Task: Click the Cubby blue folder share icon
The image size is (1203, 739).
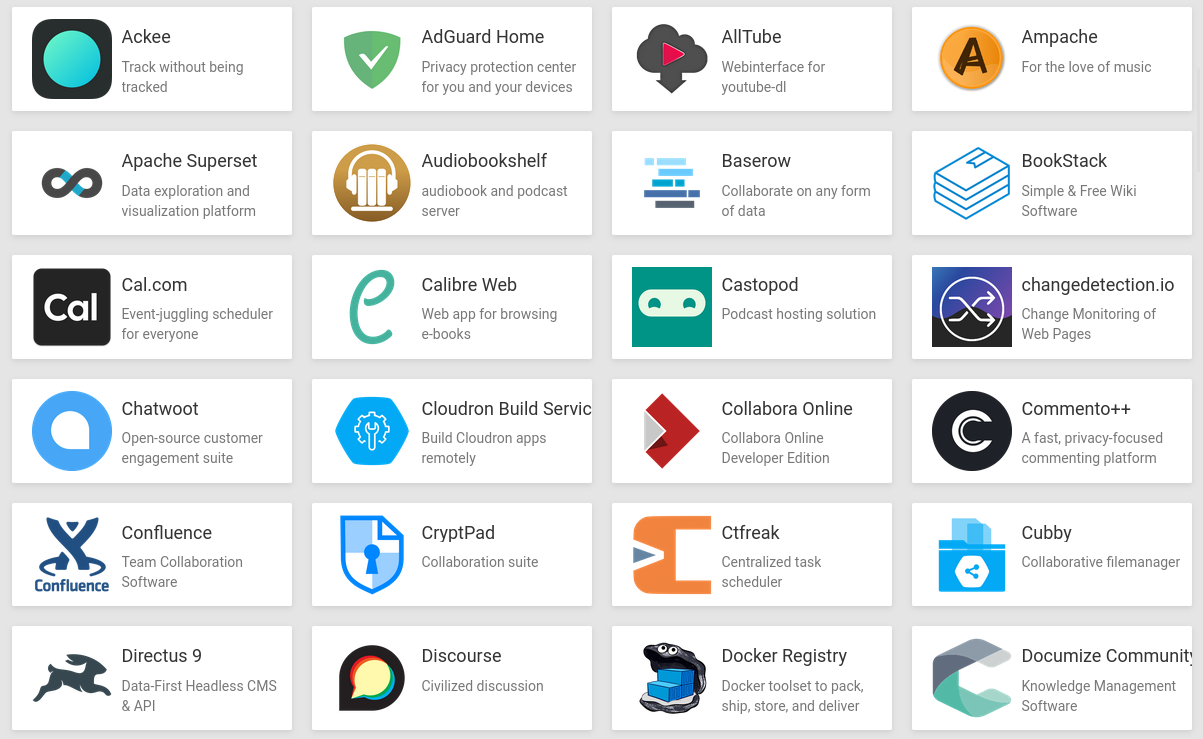Action: 972,555
